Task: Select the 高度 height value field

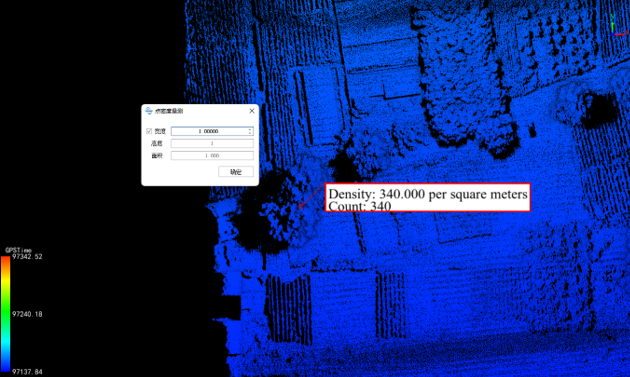Action: tap(212, 143)
